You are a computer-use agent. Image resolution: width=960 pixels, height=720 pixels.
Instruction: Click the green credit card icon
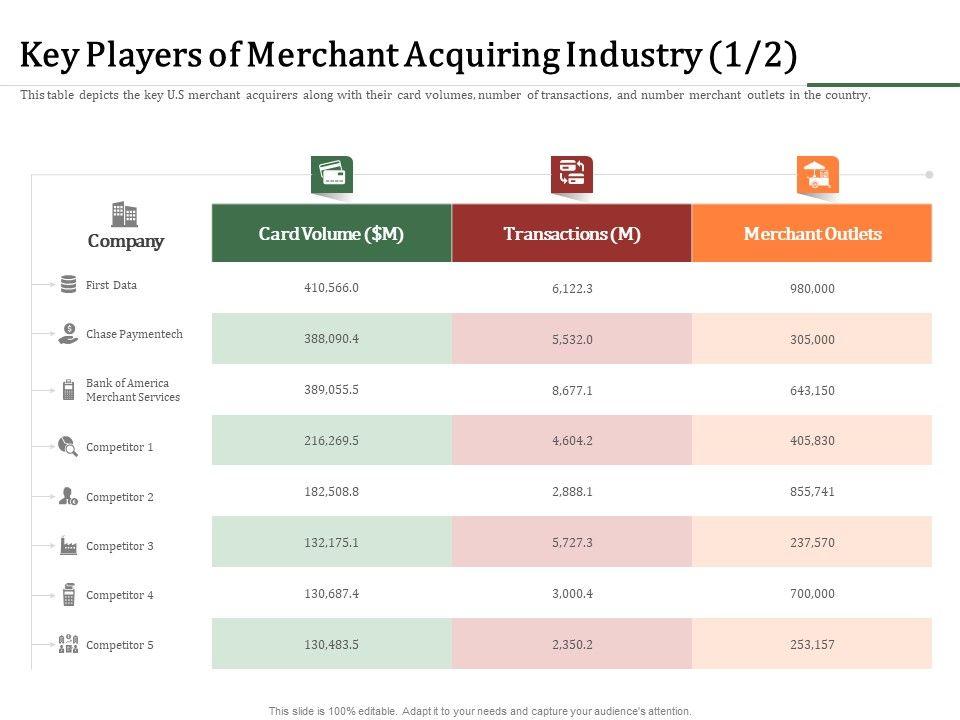(331, 175)
